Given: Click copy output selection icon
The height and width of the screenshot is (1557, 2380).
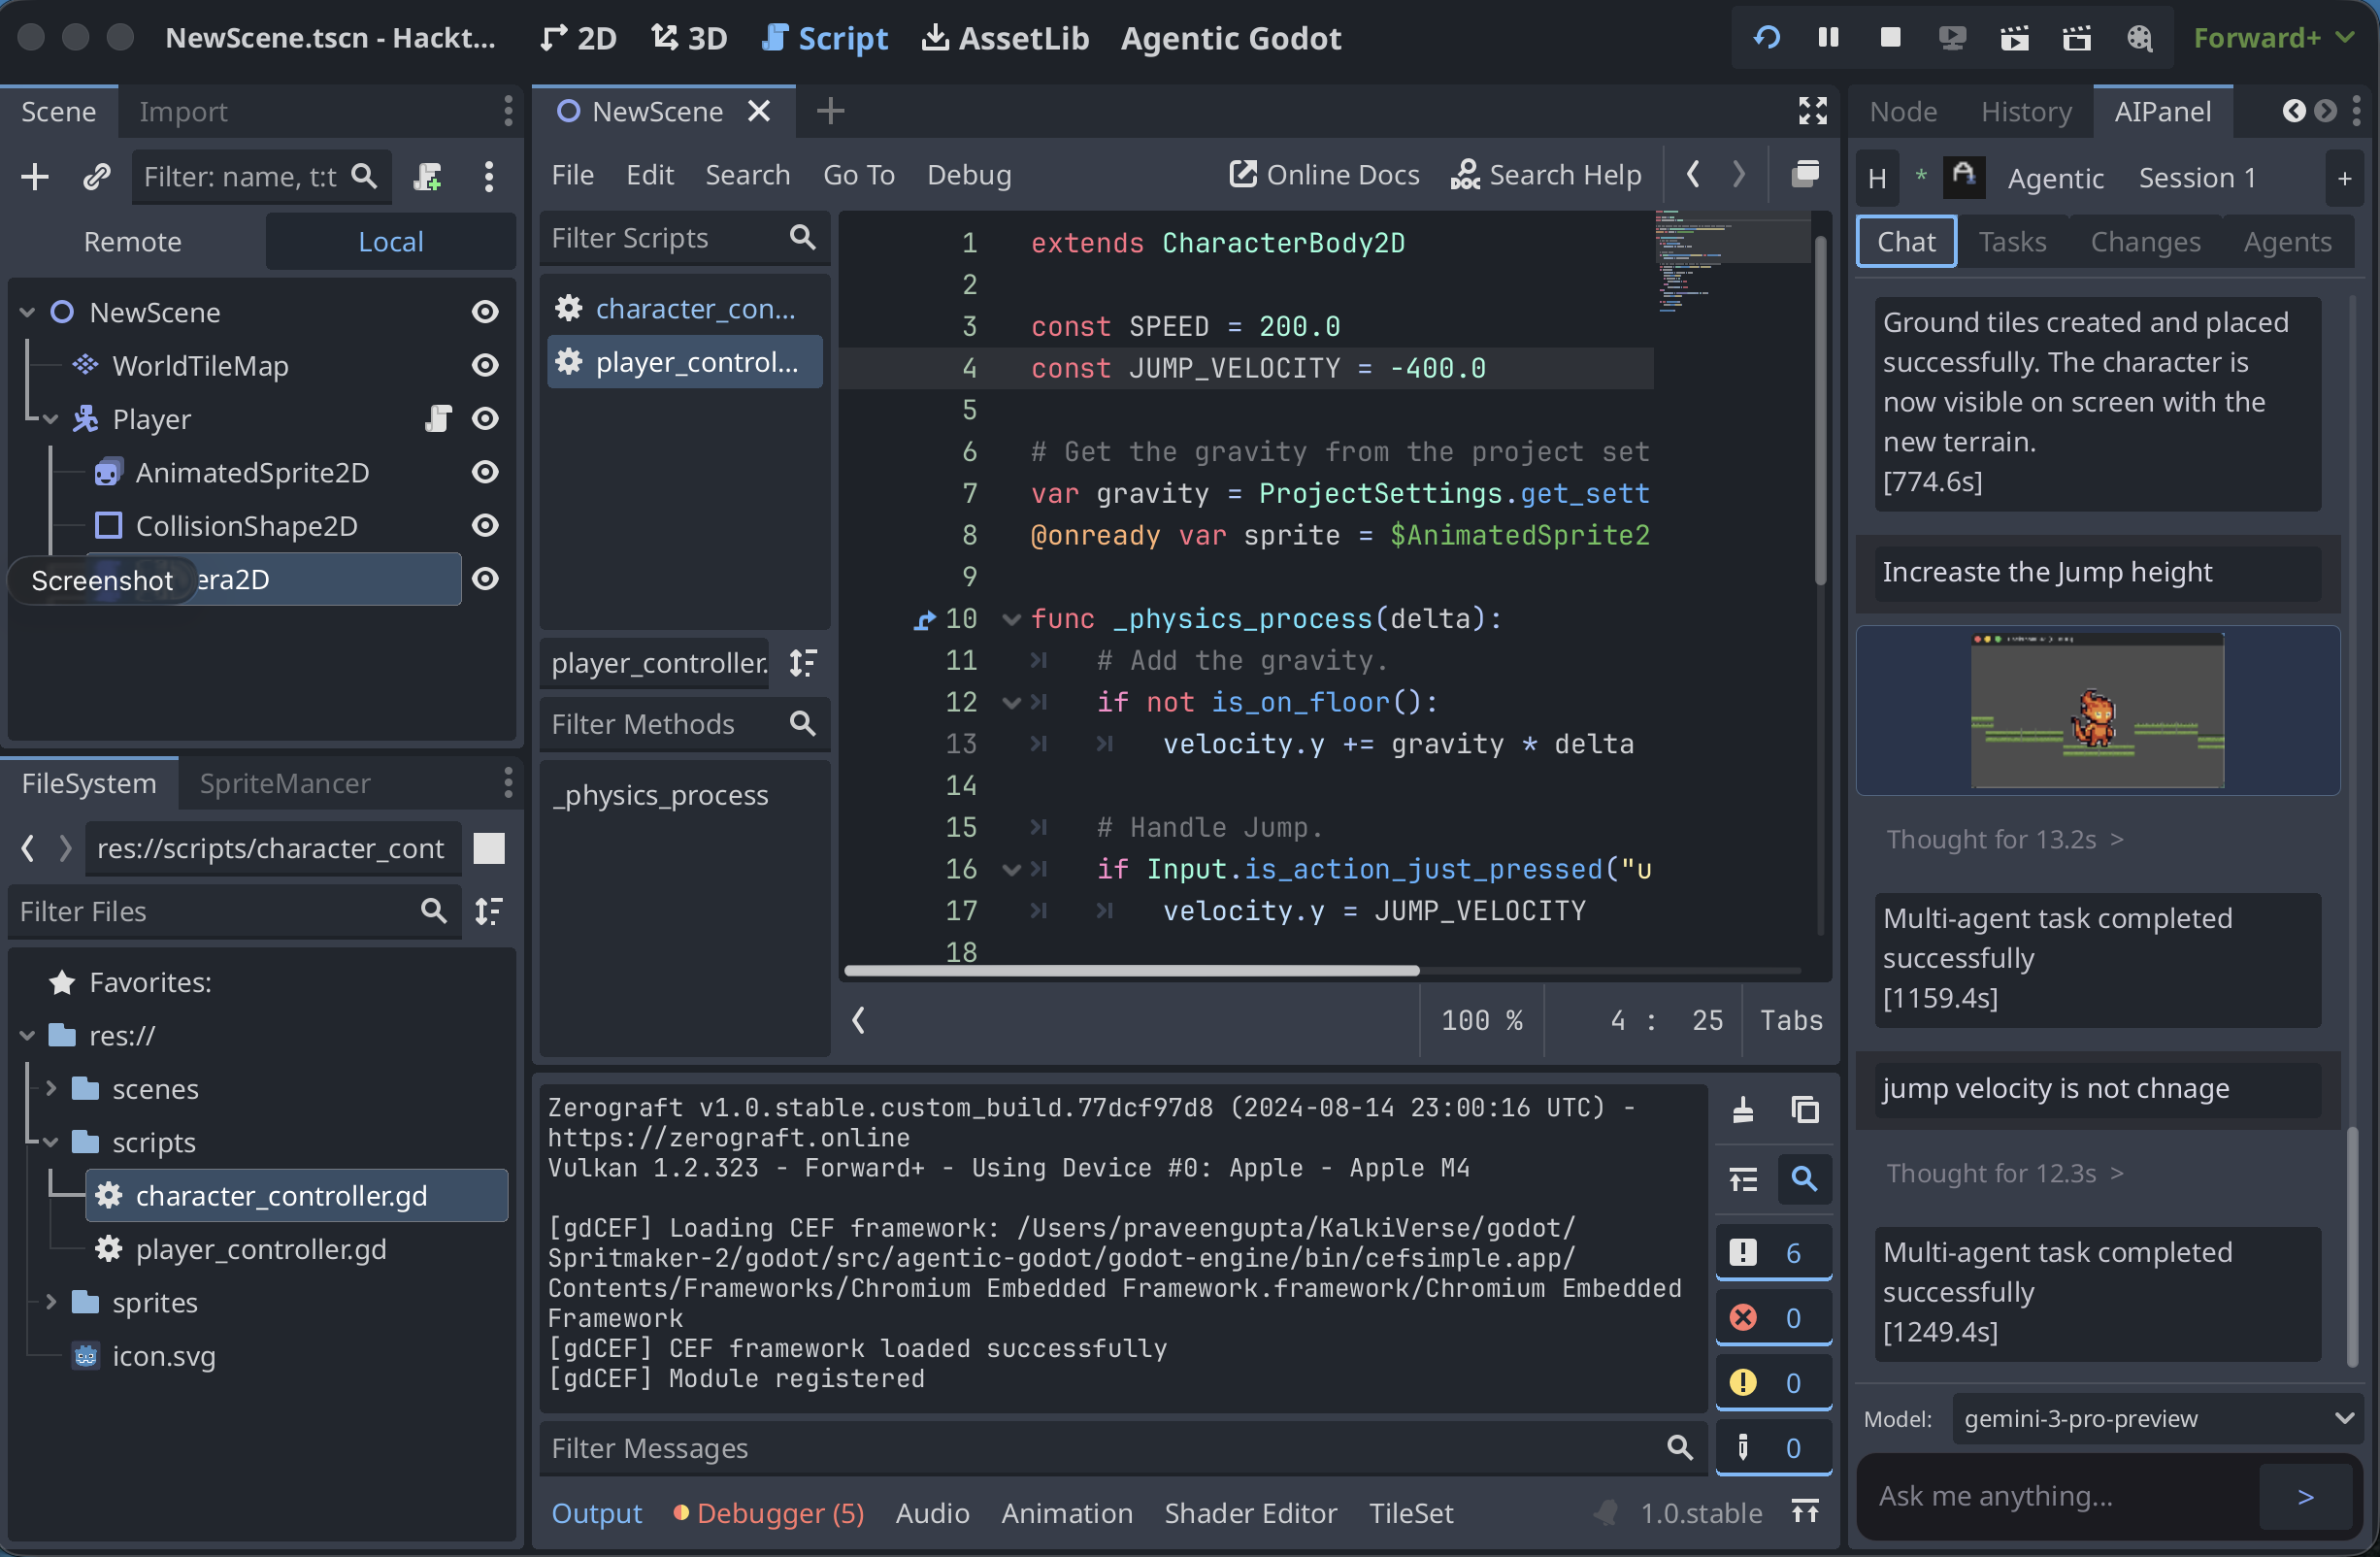Looking at the screenshot, I should (1805, 1109).
